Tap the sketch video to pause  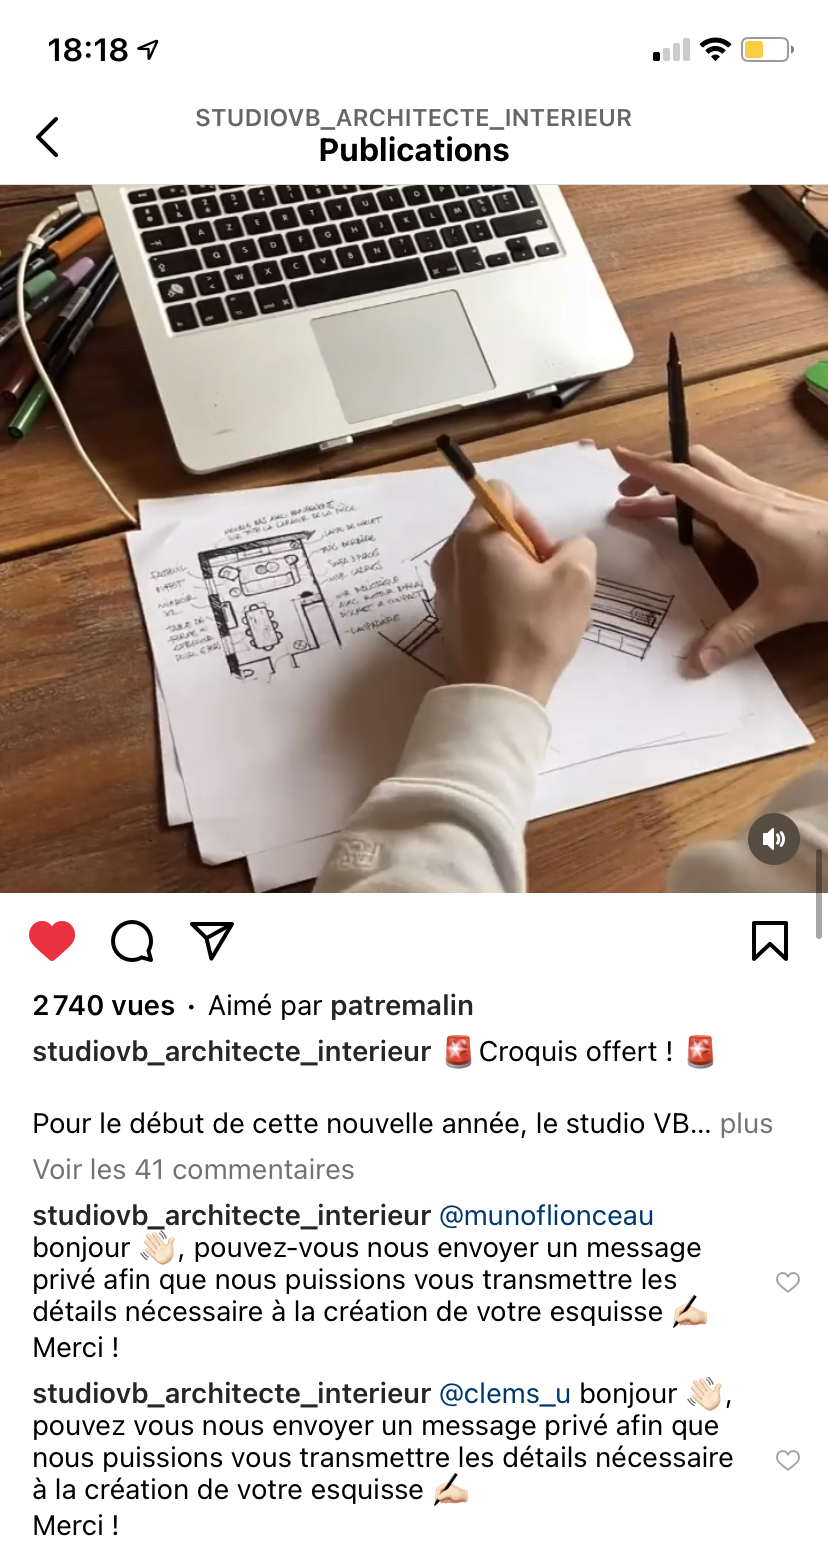tap(414, 538)
